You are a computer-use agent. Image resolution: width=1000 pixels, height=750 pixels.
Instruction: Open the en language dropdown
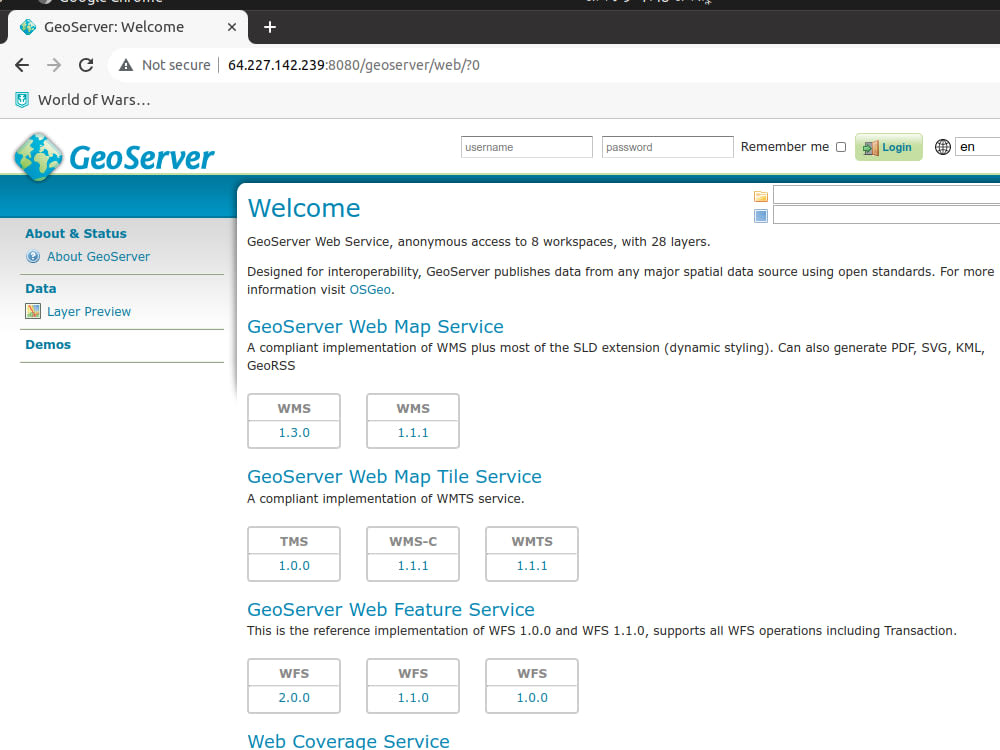pyautogui.click(x=977, y=147)
